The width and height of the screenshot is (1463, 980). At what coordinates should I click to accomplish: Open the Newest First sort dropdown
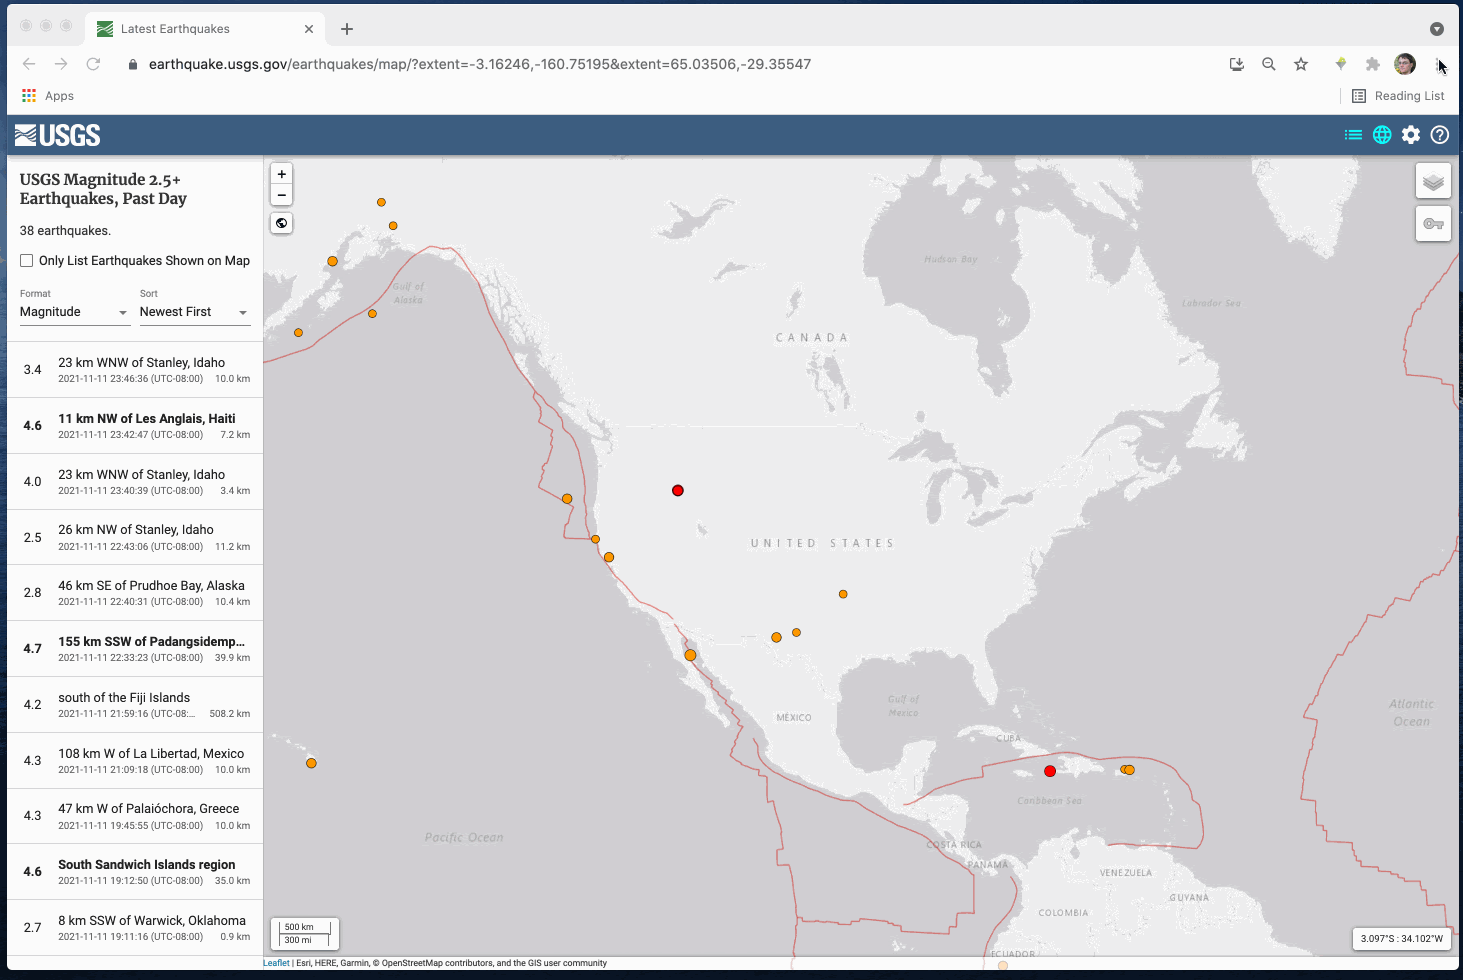pyautogui.click(x=194, y=312)
